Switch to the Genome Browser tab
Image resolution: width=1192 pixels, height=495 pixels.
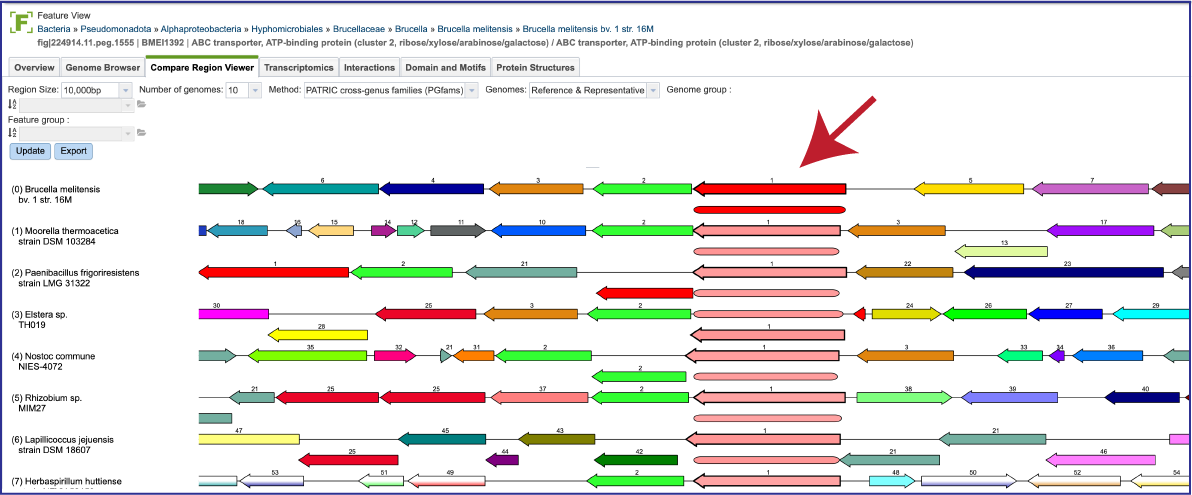[102, 68]
